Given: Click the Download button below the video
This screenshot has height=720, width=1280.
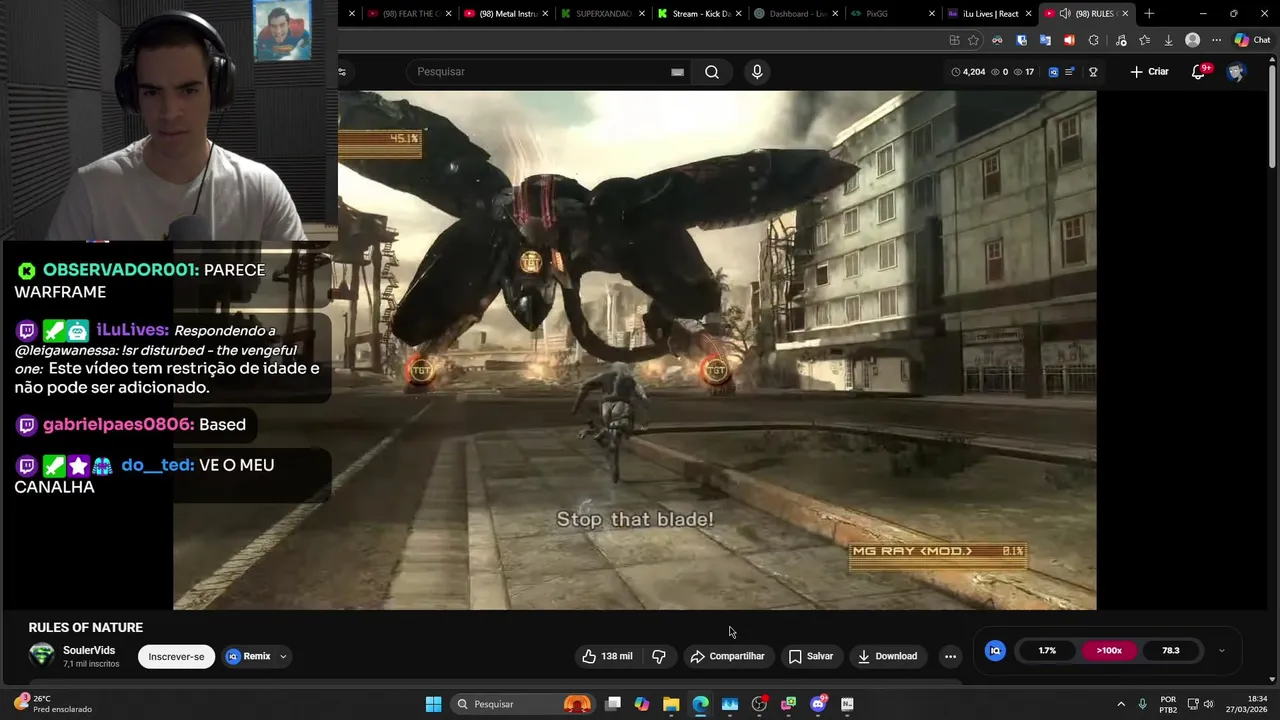Looking at the screenshot, I should coord(887,656).
